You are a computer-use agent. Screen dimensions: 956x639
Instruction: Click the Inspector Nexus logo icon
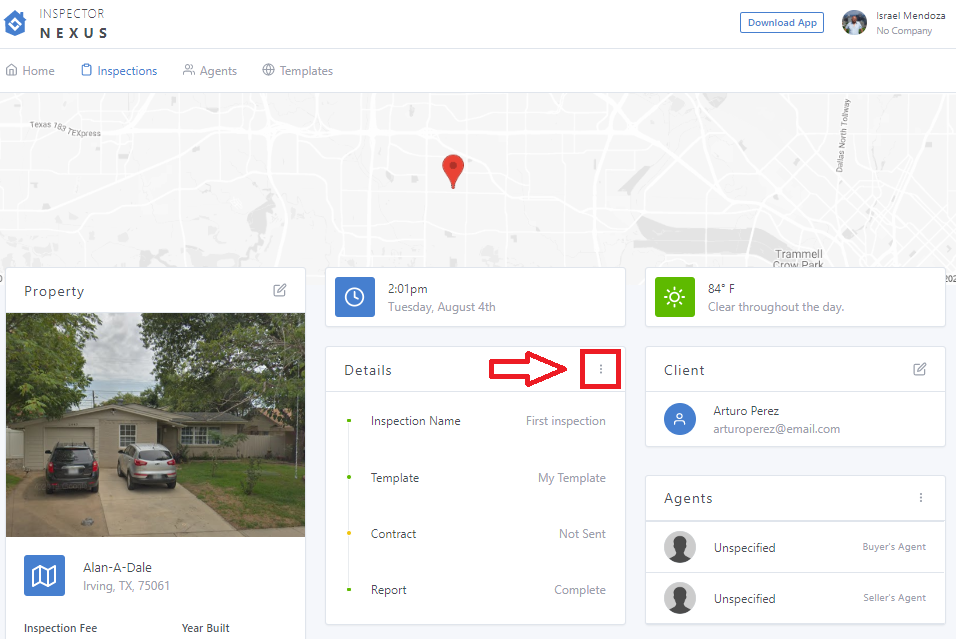pyautogui.click(x=15, y=23)
